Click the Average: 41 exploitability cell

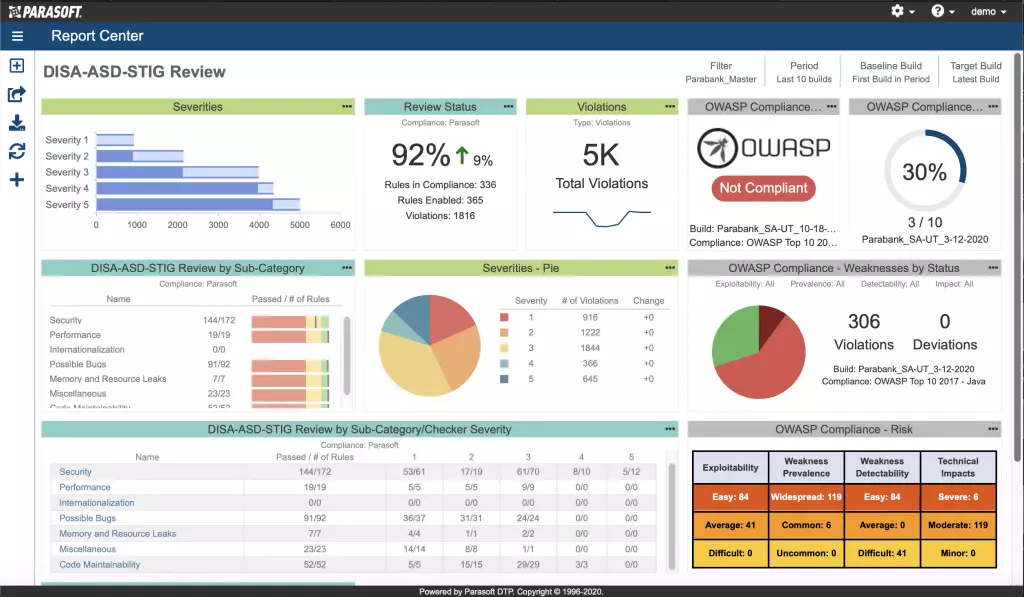coord(730,525)
